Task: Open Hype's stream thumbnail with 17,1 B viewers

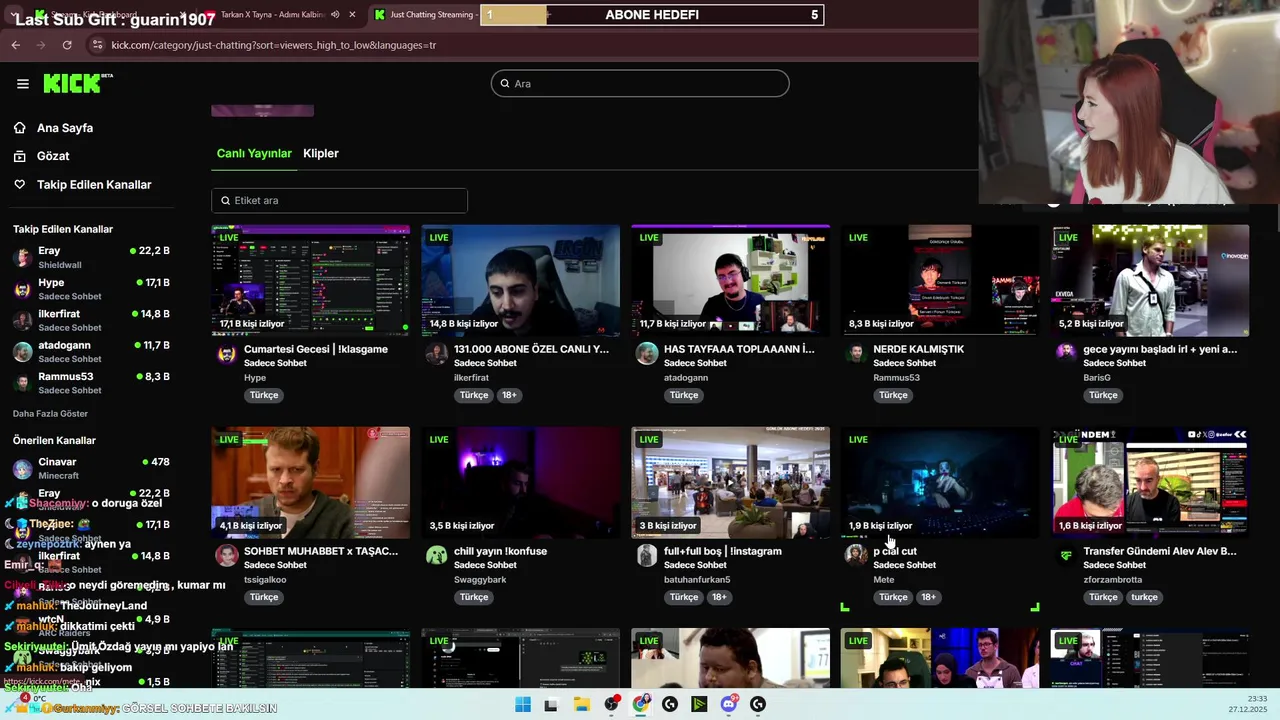Action: point(311,280)
